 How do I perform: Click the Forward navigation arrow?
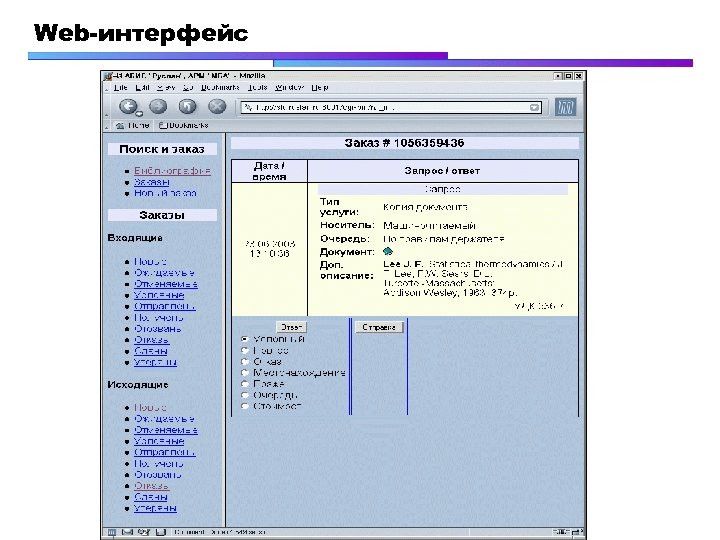158,107
